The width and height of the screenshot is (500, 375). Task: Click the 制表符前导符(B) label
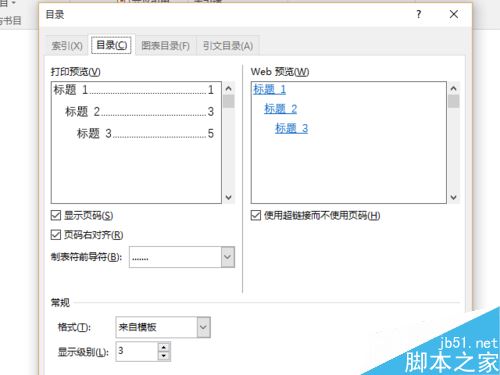point(87,257)
